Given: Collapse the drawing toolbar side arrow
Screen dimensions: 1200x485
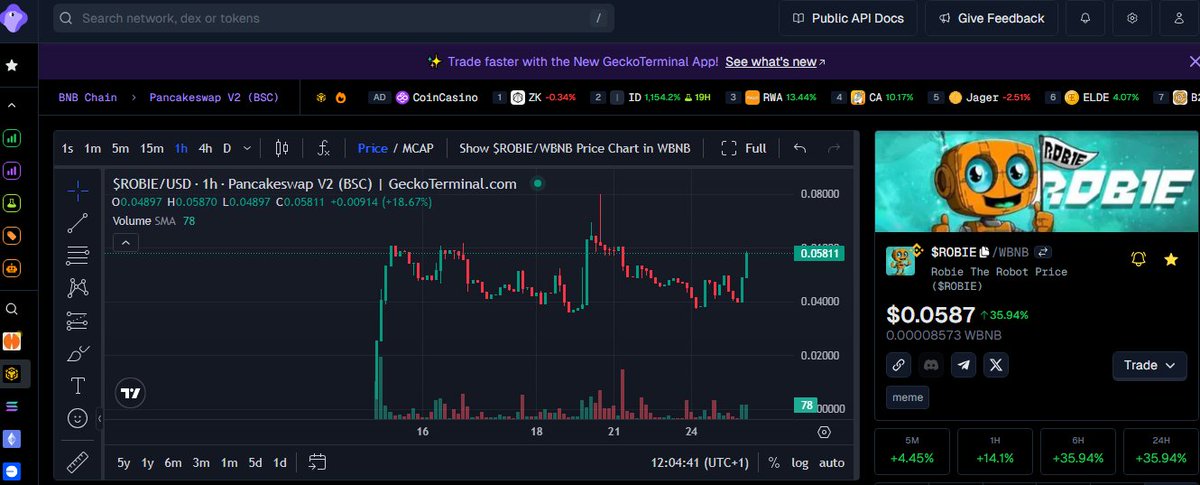Looking at the screenshot, I should pos(99,421).
